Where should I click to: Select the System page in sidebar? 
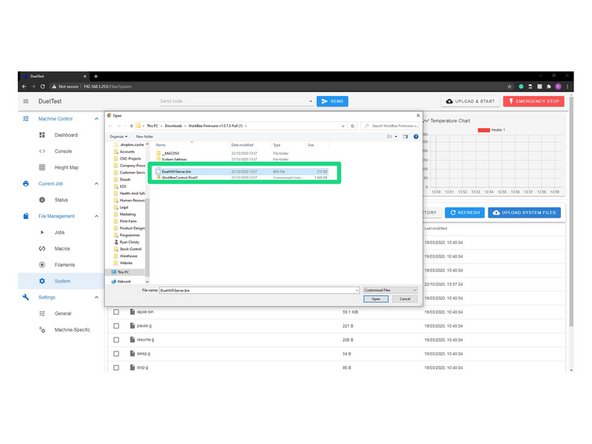click(x=61, y=281)
